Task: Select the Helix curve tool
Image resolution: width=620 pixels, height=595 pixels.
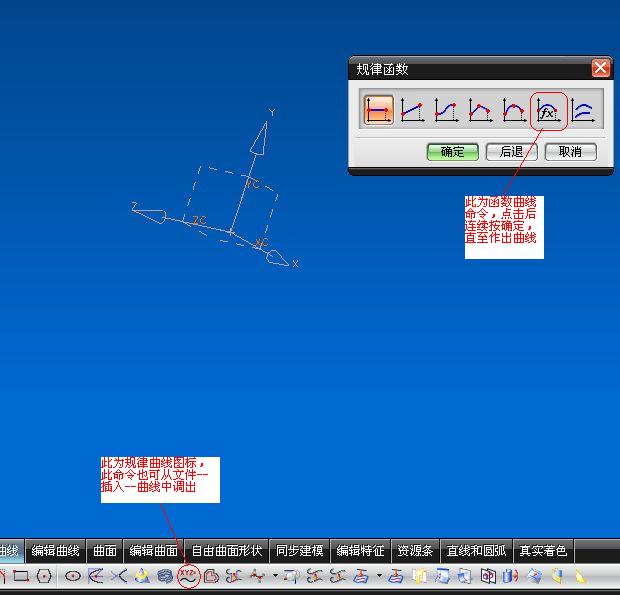Action: coord(165,576)
